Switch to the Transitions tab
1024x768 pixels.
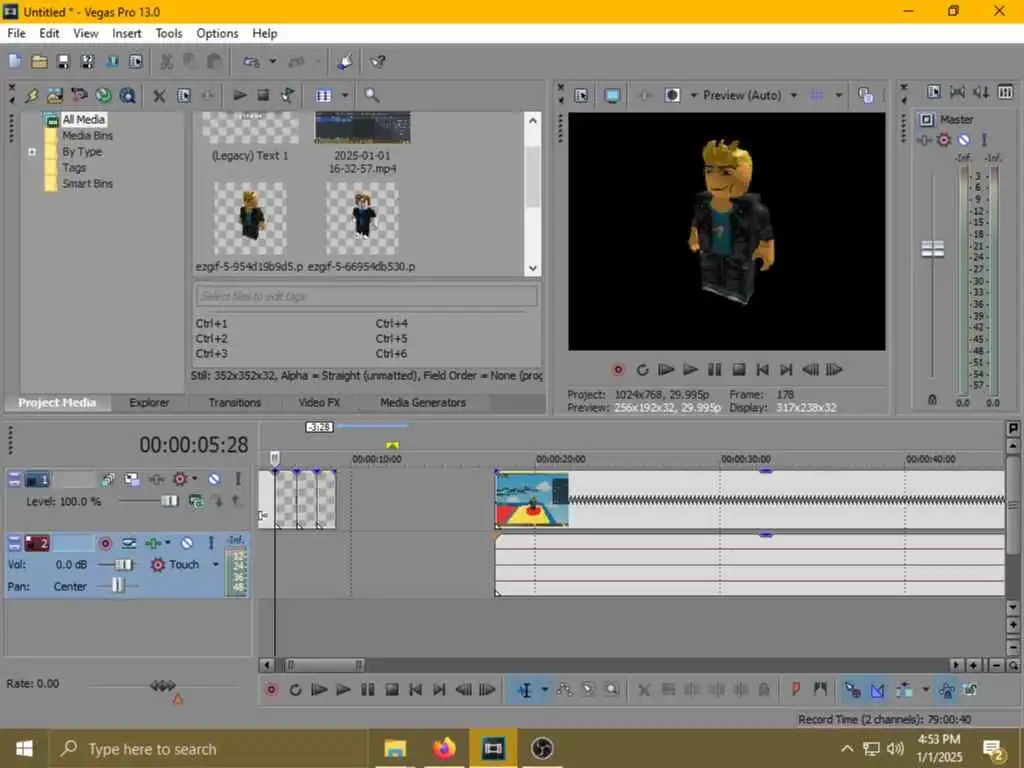234,403
